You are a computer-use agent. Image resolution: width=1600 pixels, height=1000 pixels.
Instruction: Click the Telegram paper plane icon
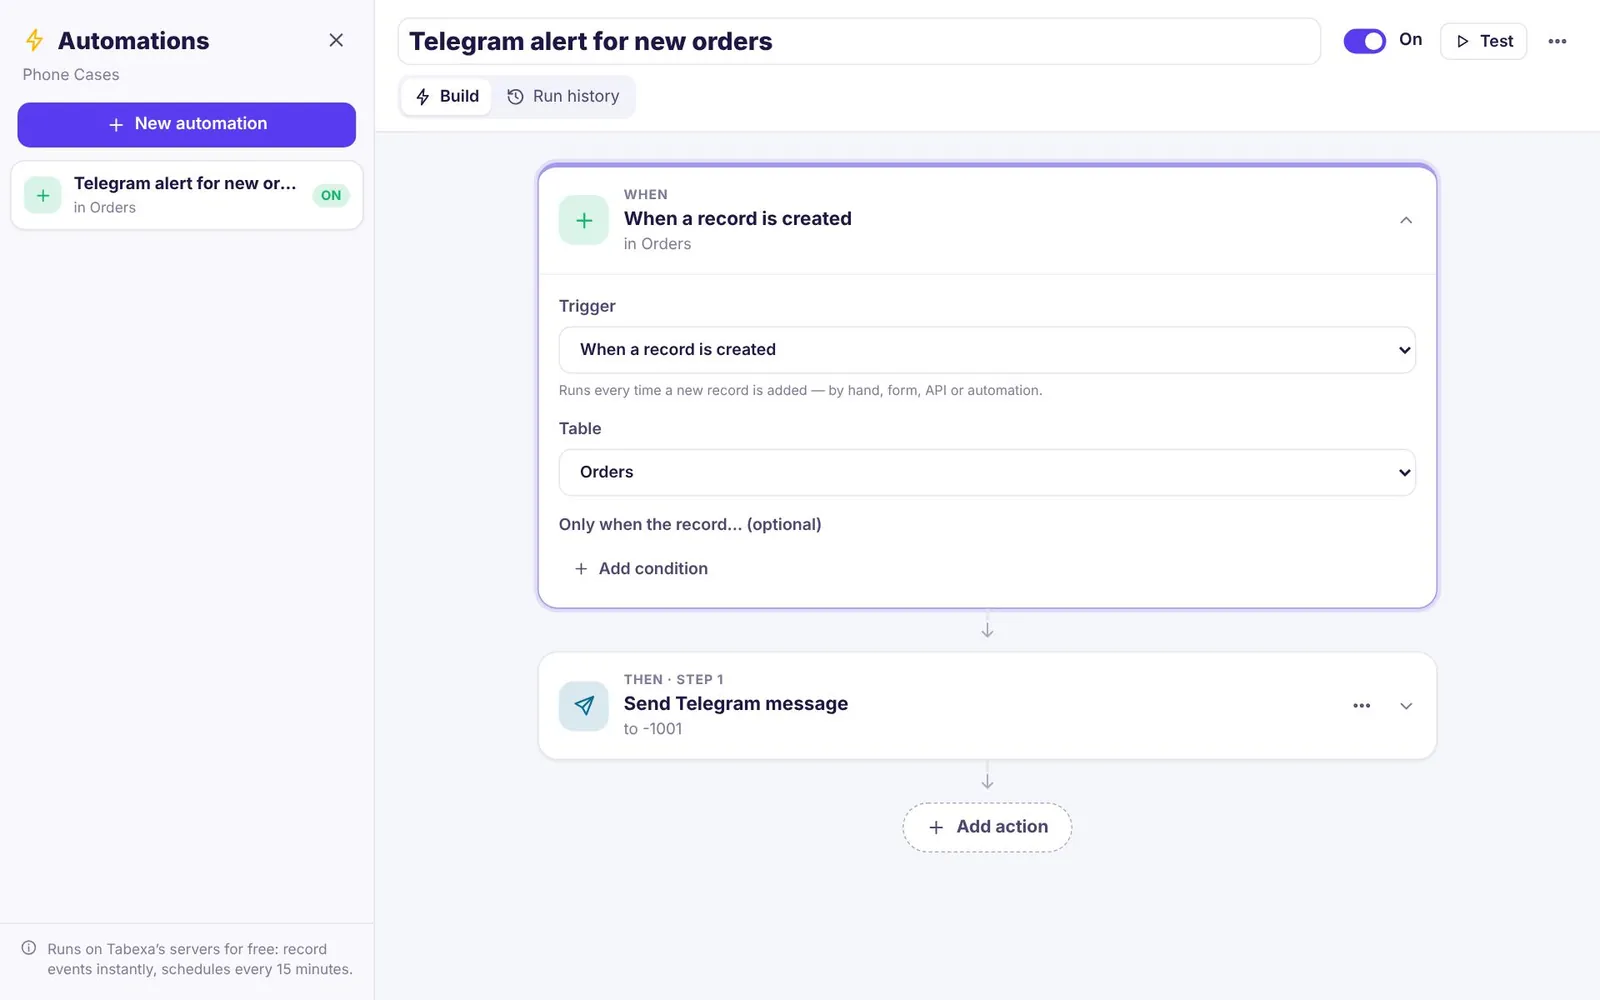point(584,706)
